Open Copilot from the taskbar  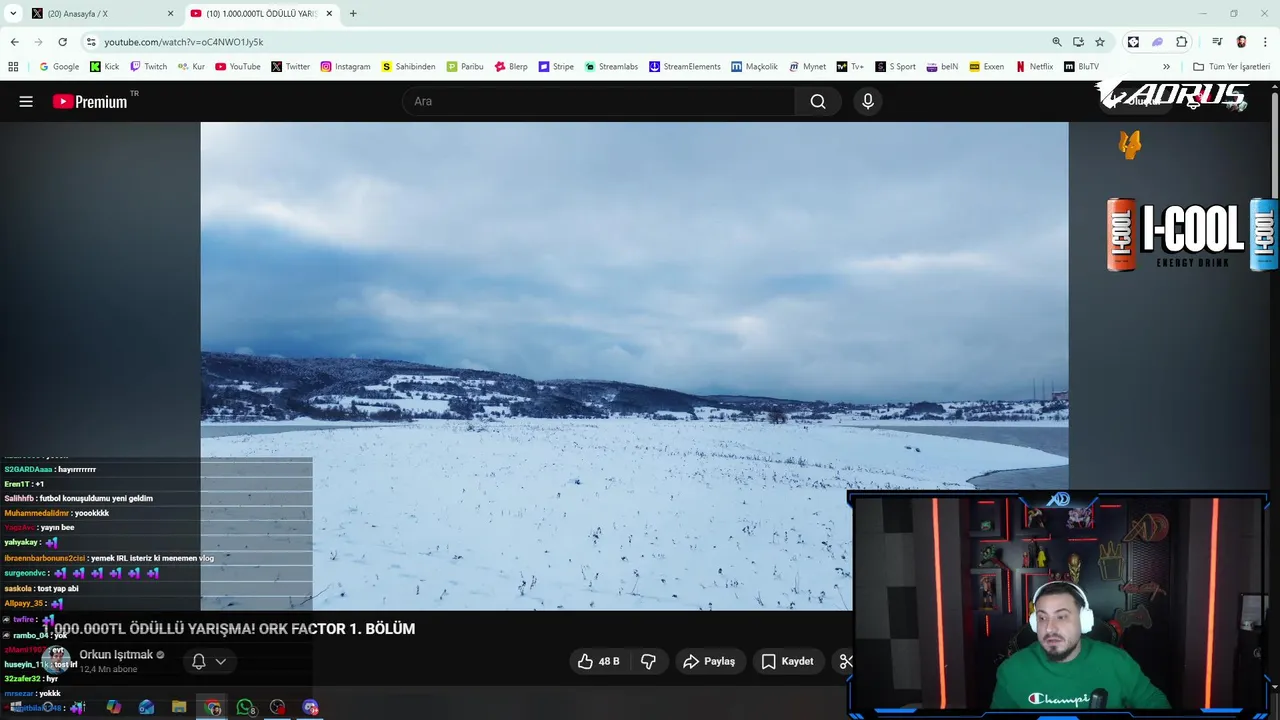114,707
